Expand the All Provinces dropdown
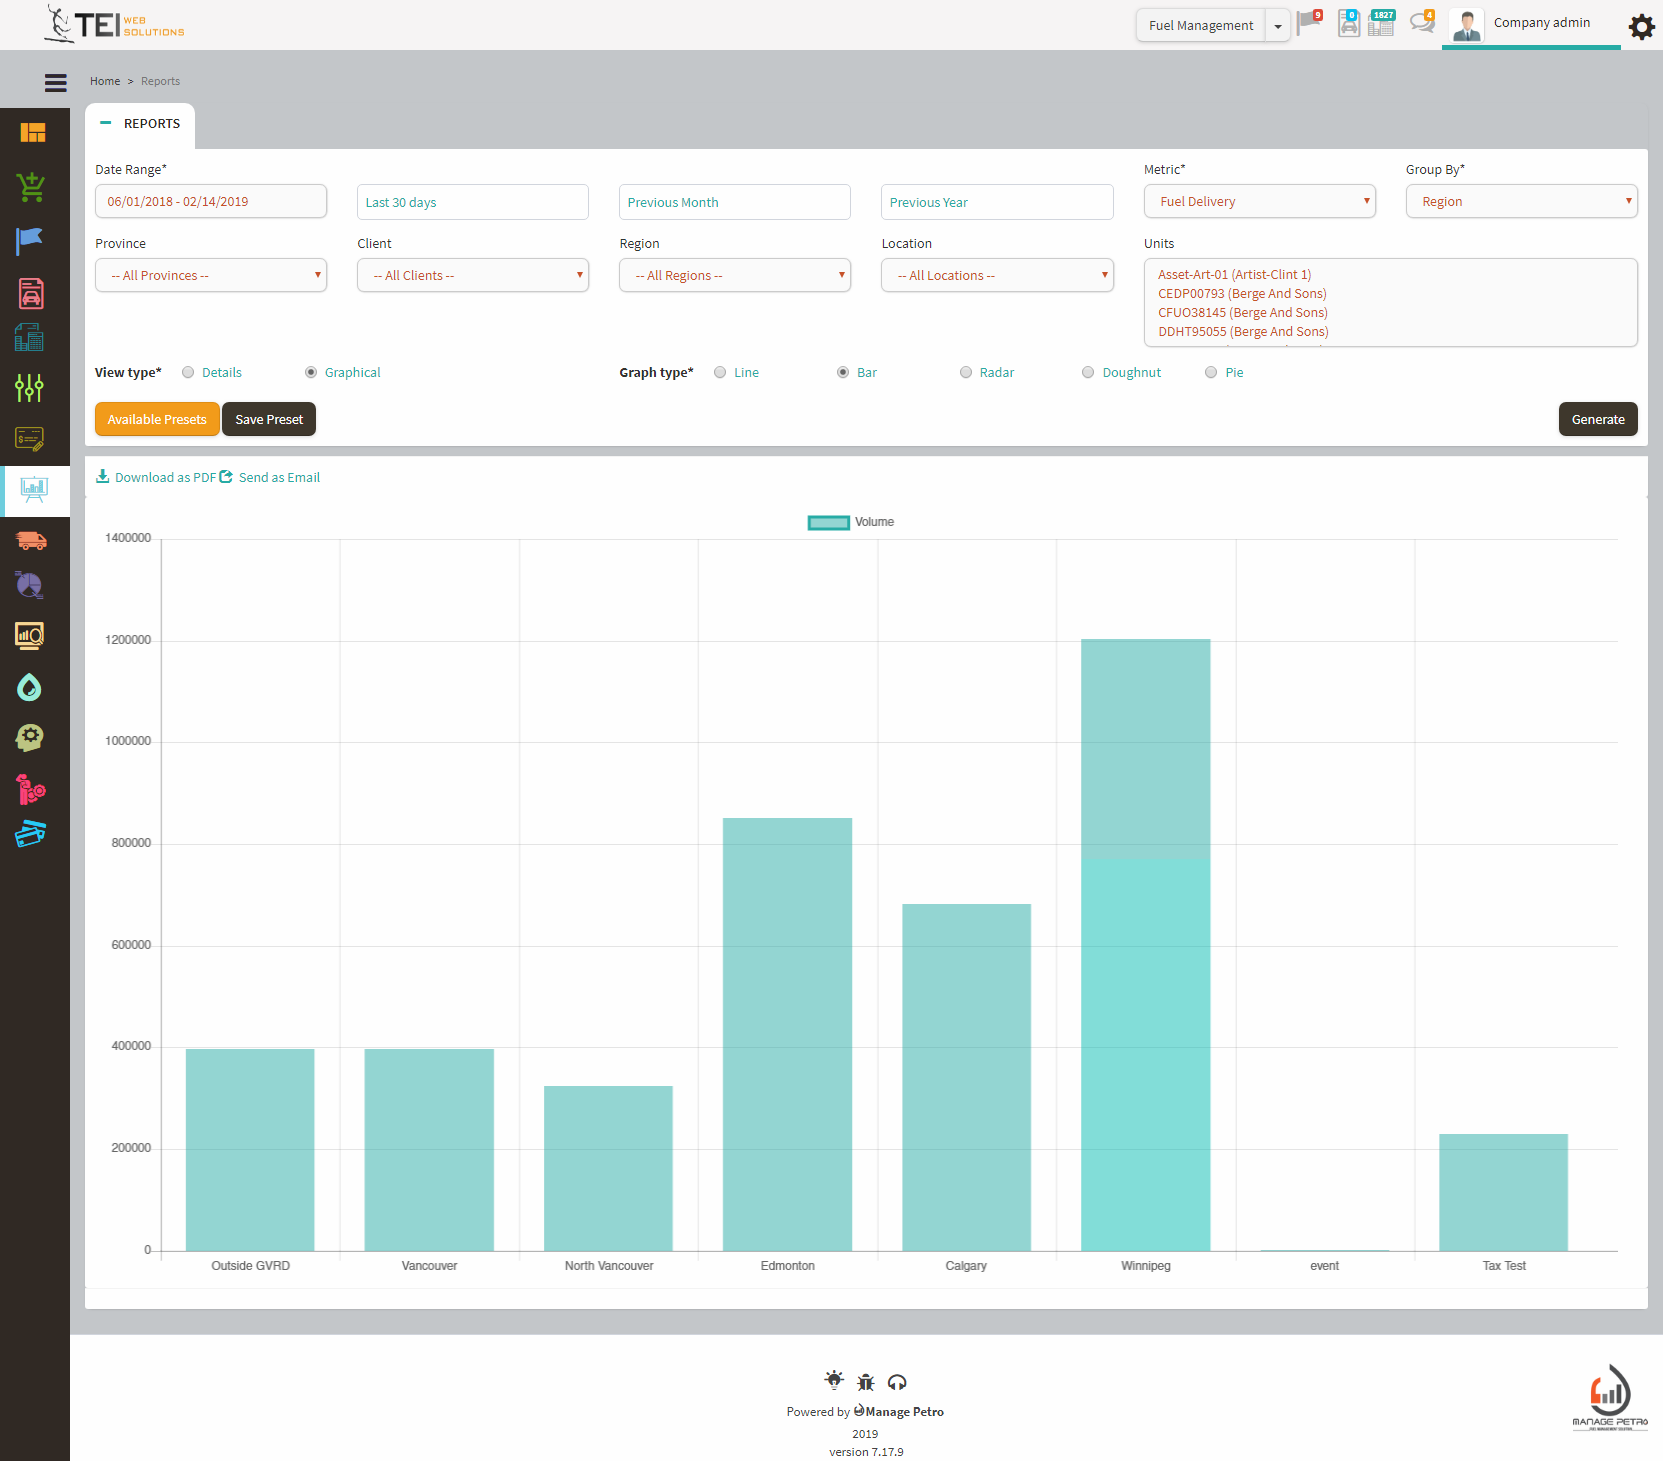Screen dimensions: 1663x1461 pyautogui.click(x=210, y=275)
